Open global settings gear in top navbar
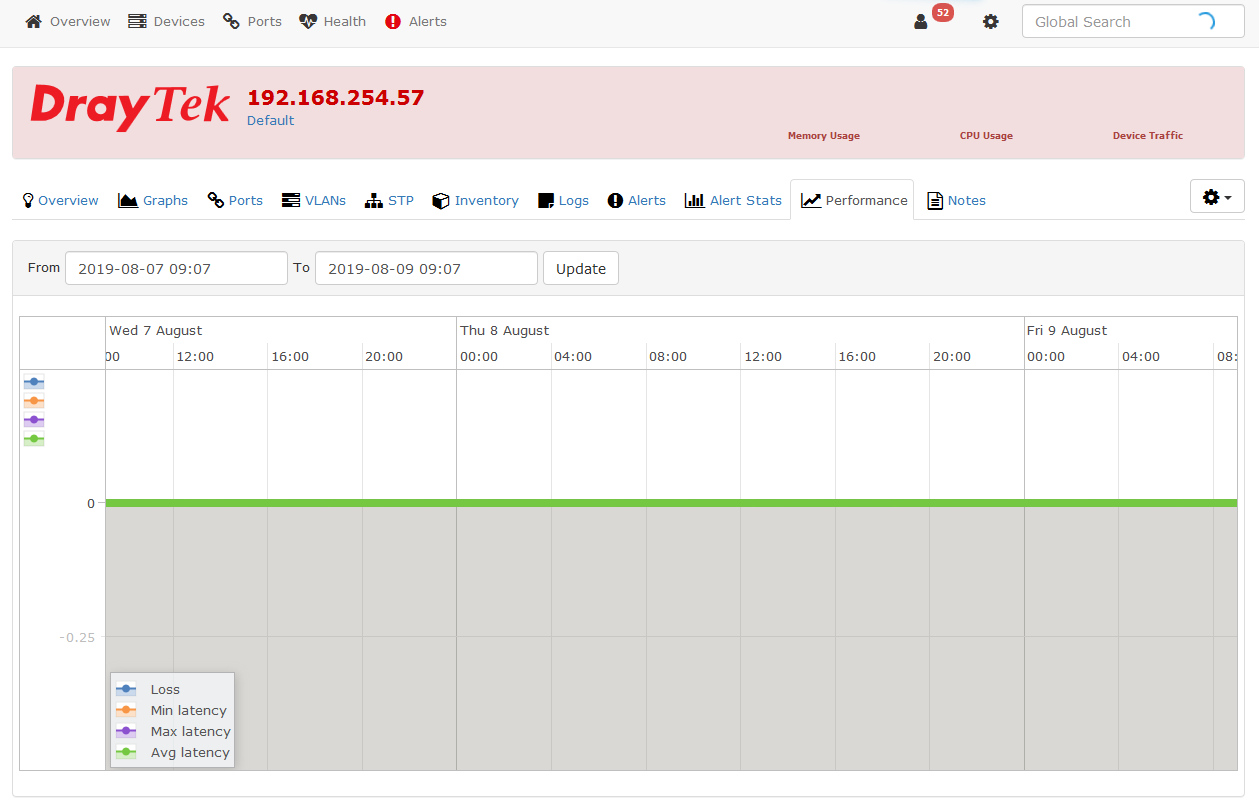The image size is (1259, 809). [990, 21]
